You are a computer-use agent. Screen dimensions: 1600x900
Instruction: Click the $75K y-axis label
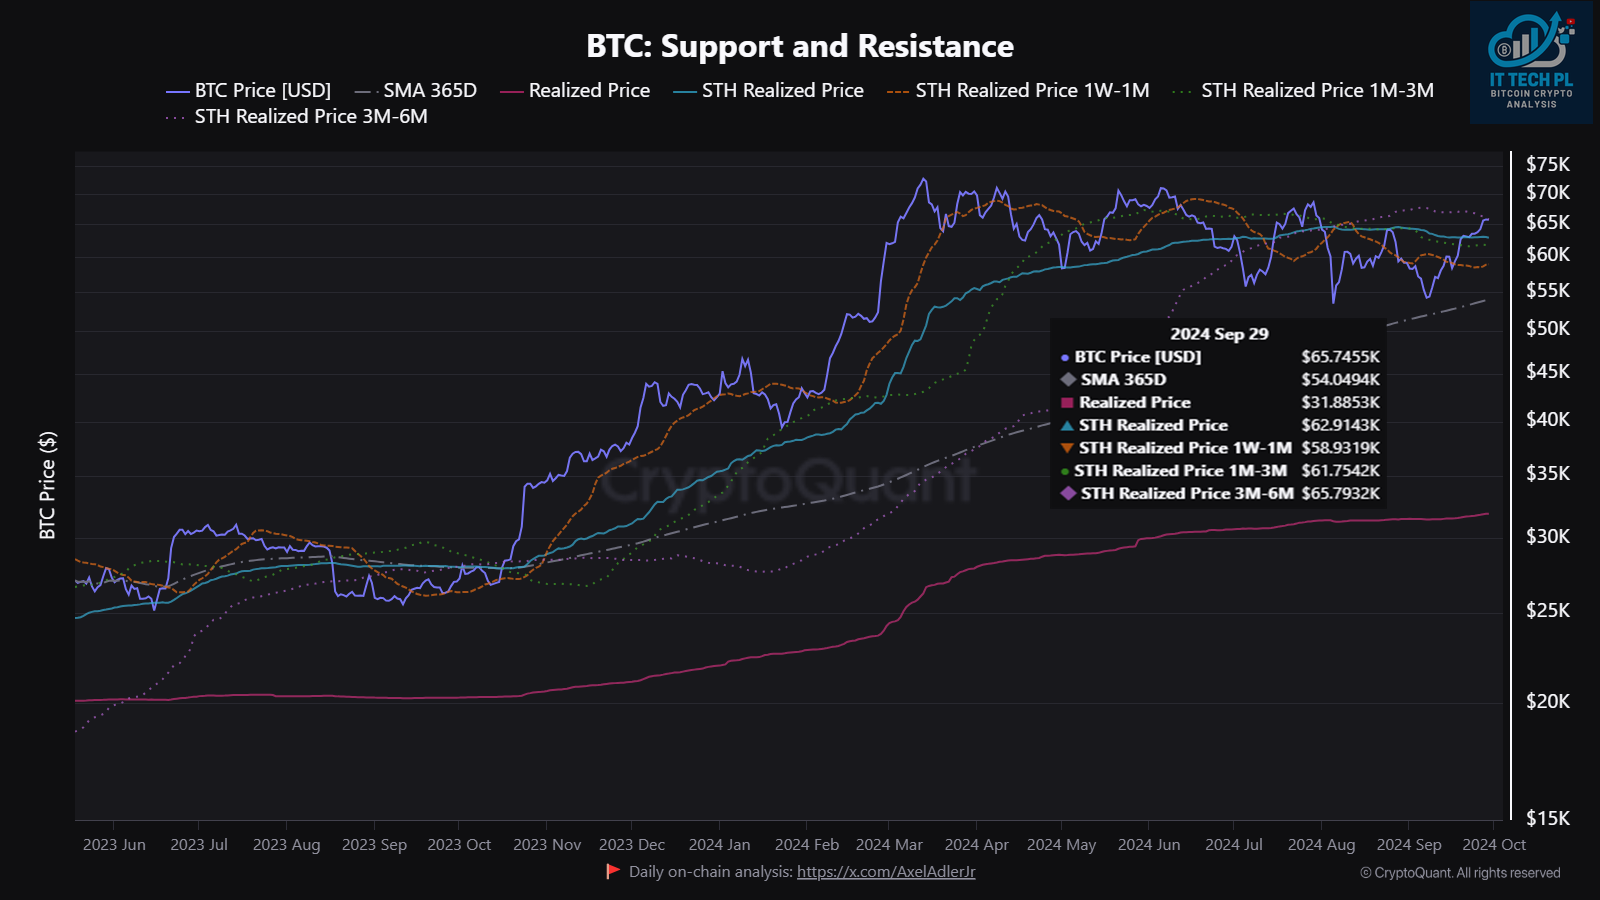click(x=1548, y=164)
